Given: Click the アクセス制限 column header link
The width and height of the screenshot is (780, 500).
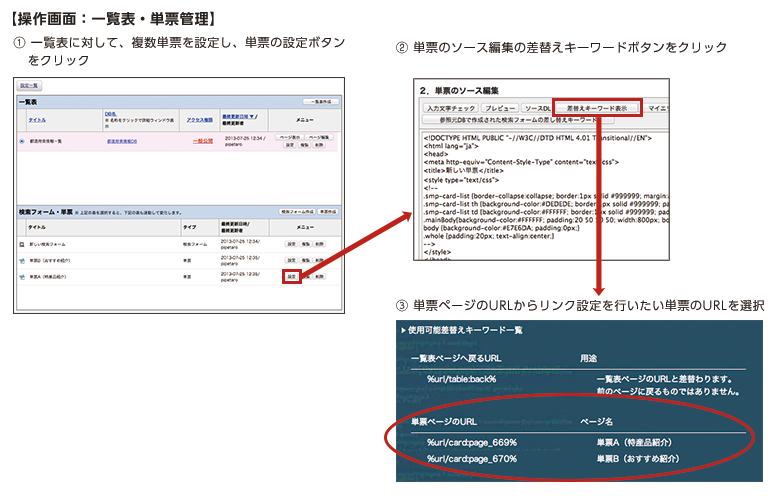Looking at the screenshot, I should [x=199, y=120].
